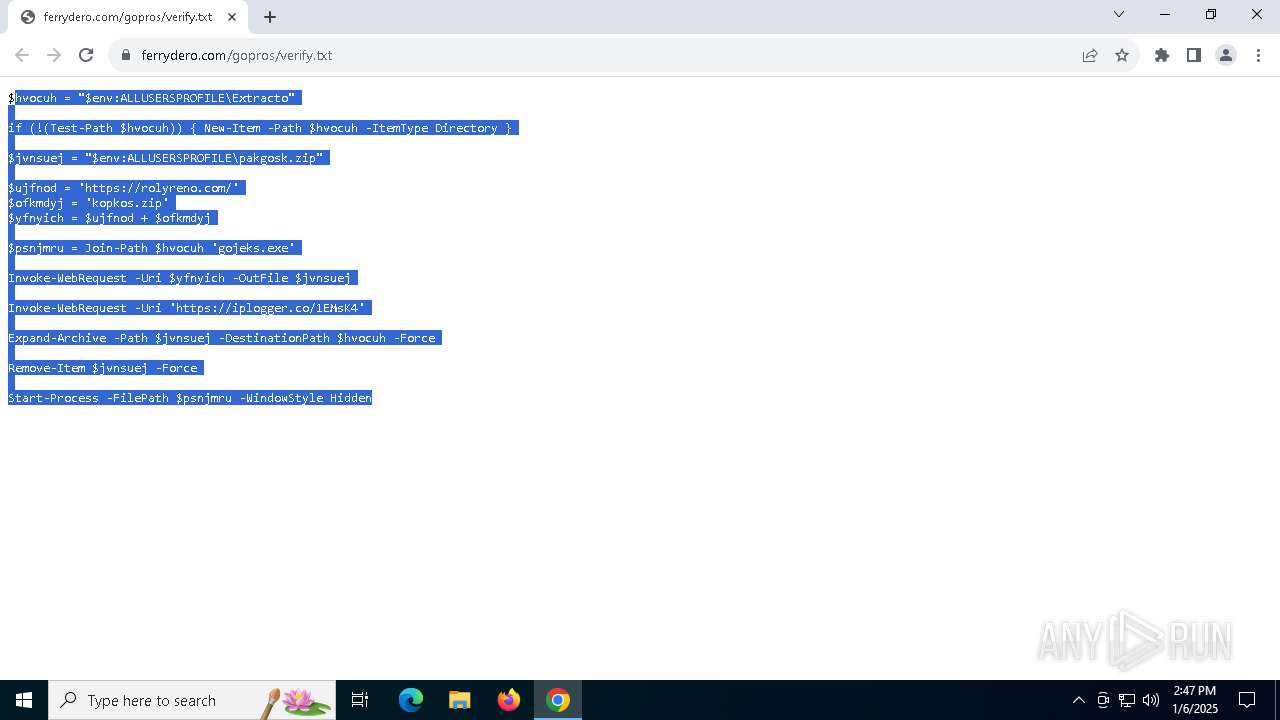1280x720 pixels.
Task: Click the Expand-Archive command line
Action: [x=225, y=338]
